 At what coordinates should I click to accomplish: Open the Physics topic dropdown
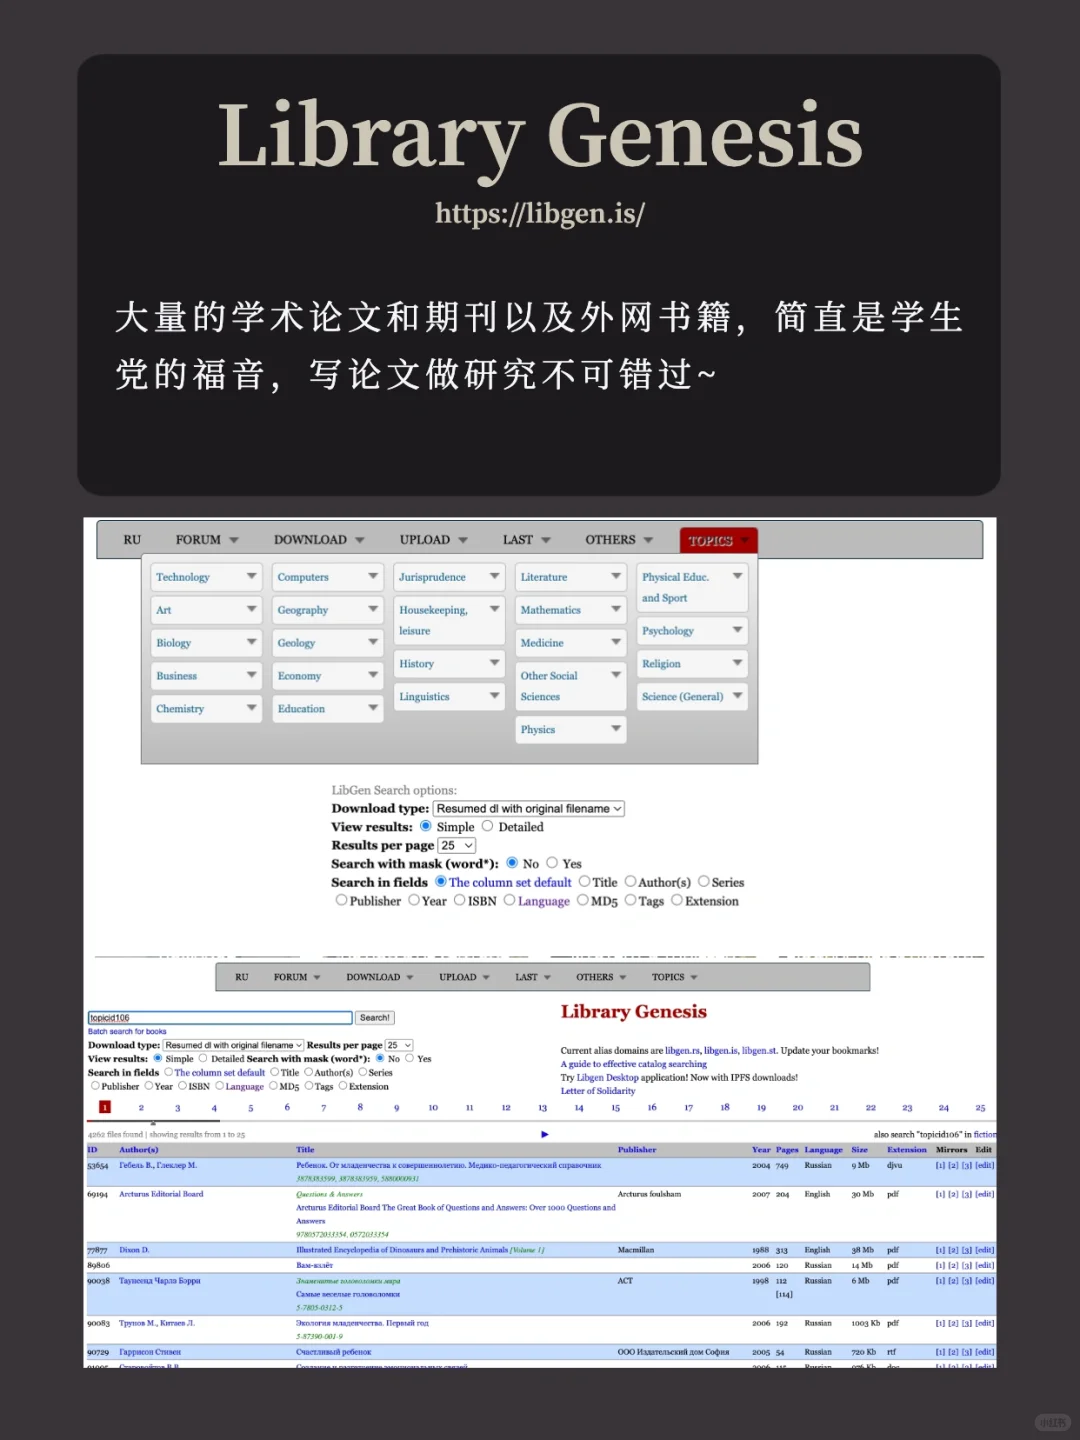(x=571, y=730)
